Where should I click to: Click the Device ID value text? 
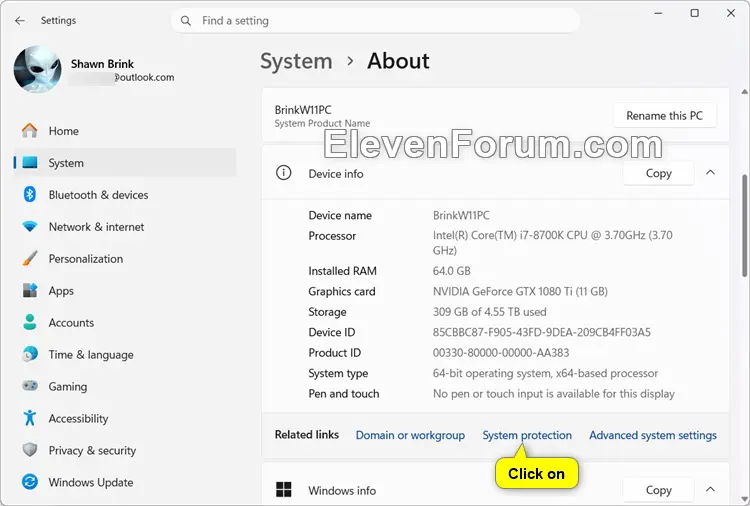(541, 332)
